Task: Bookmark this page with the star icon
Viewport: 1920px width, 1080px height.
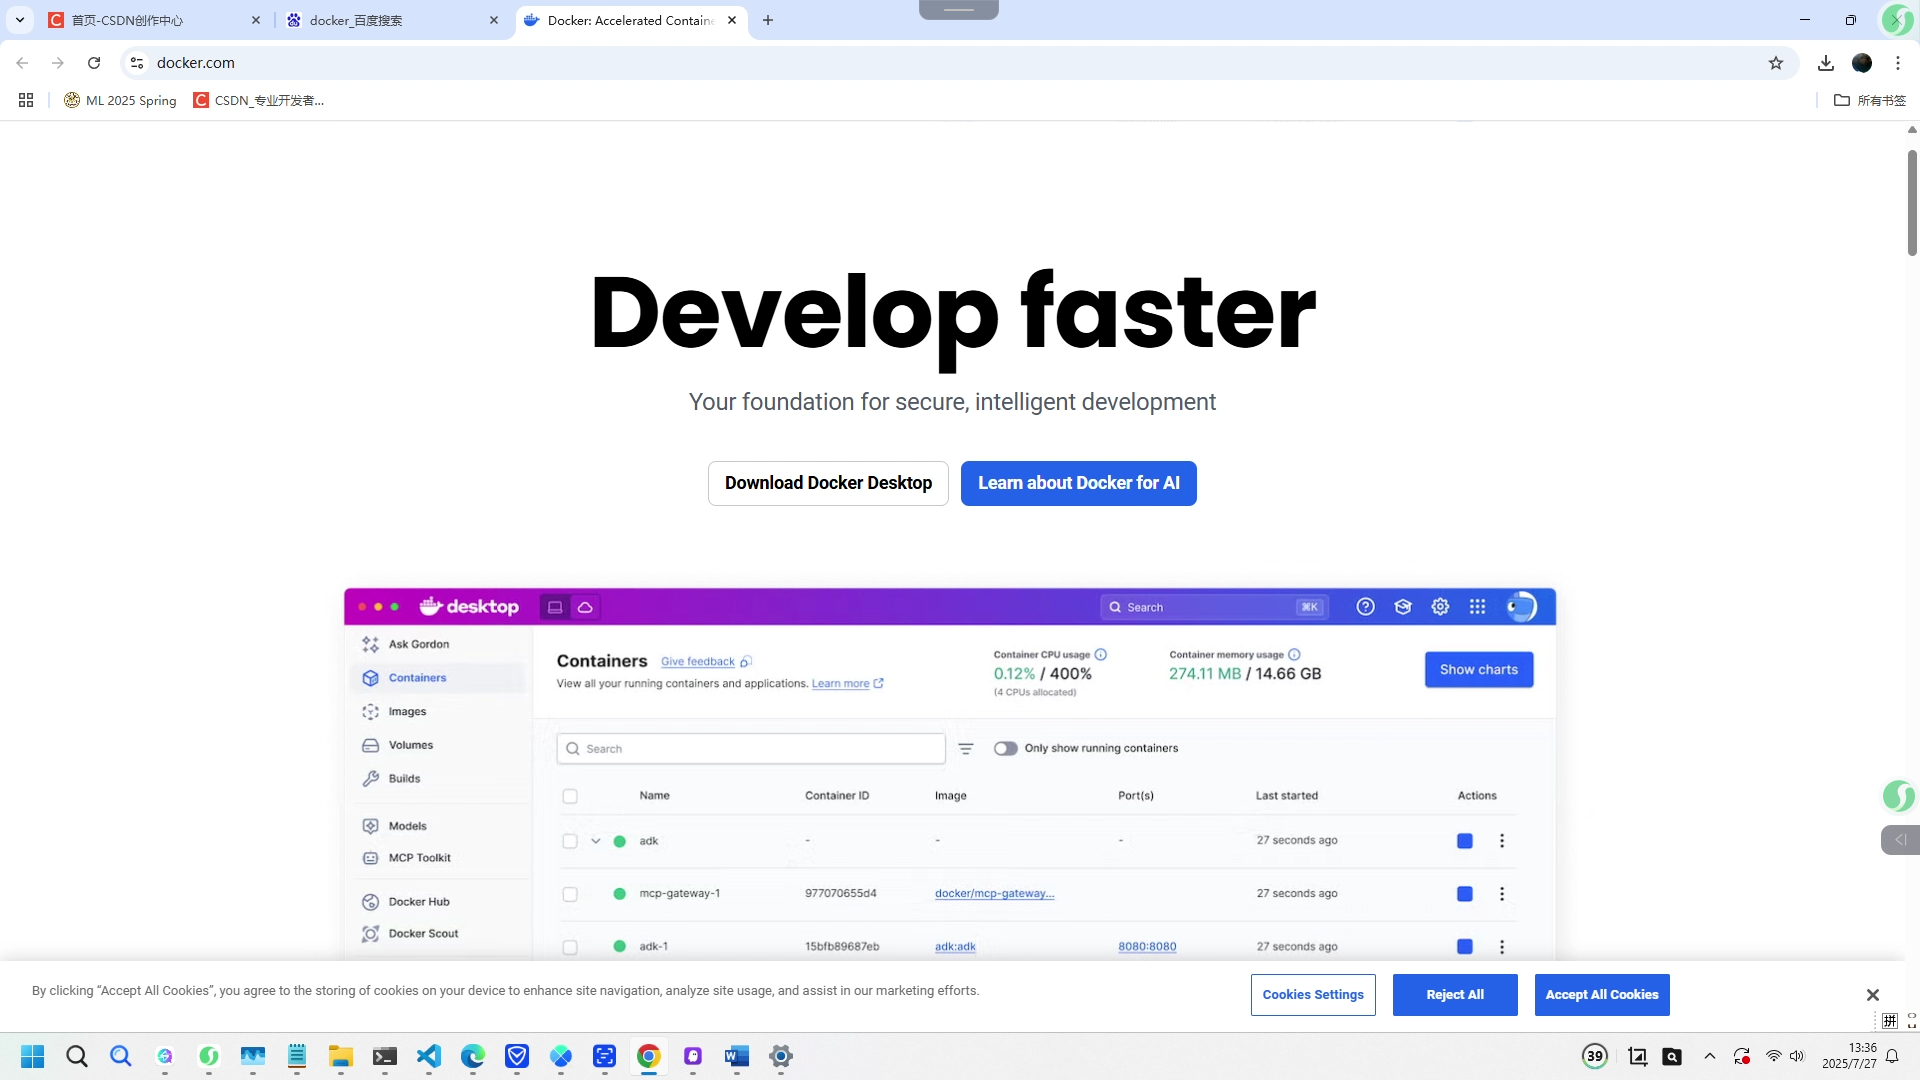Action: (x=1776, y=63)
